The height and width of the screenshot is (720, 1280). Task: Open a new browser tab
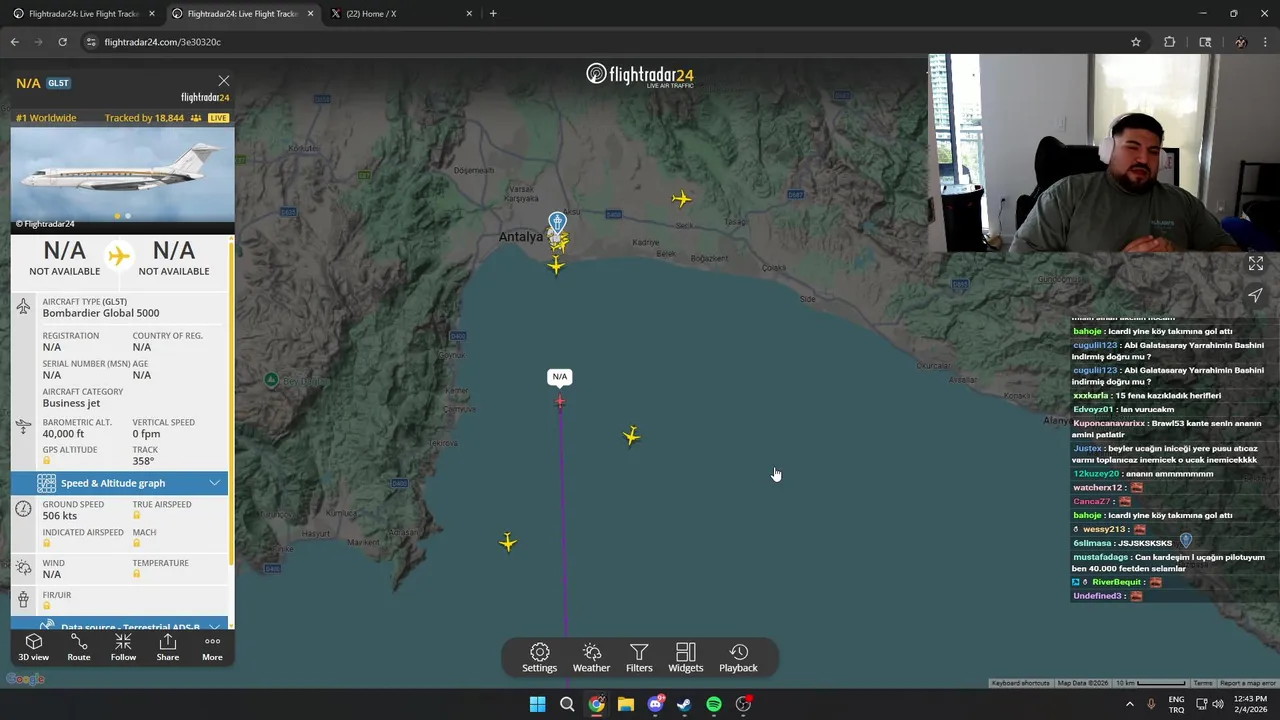pos(493,14)
